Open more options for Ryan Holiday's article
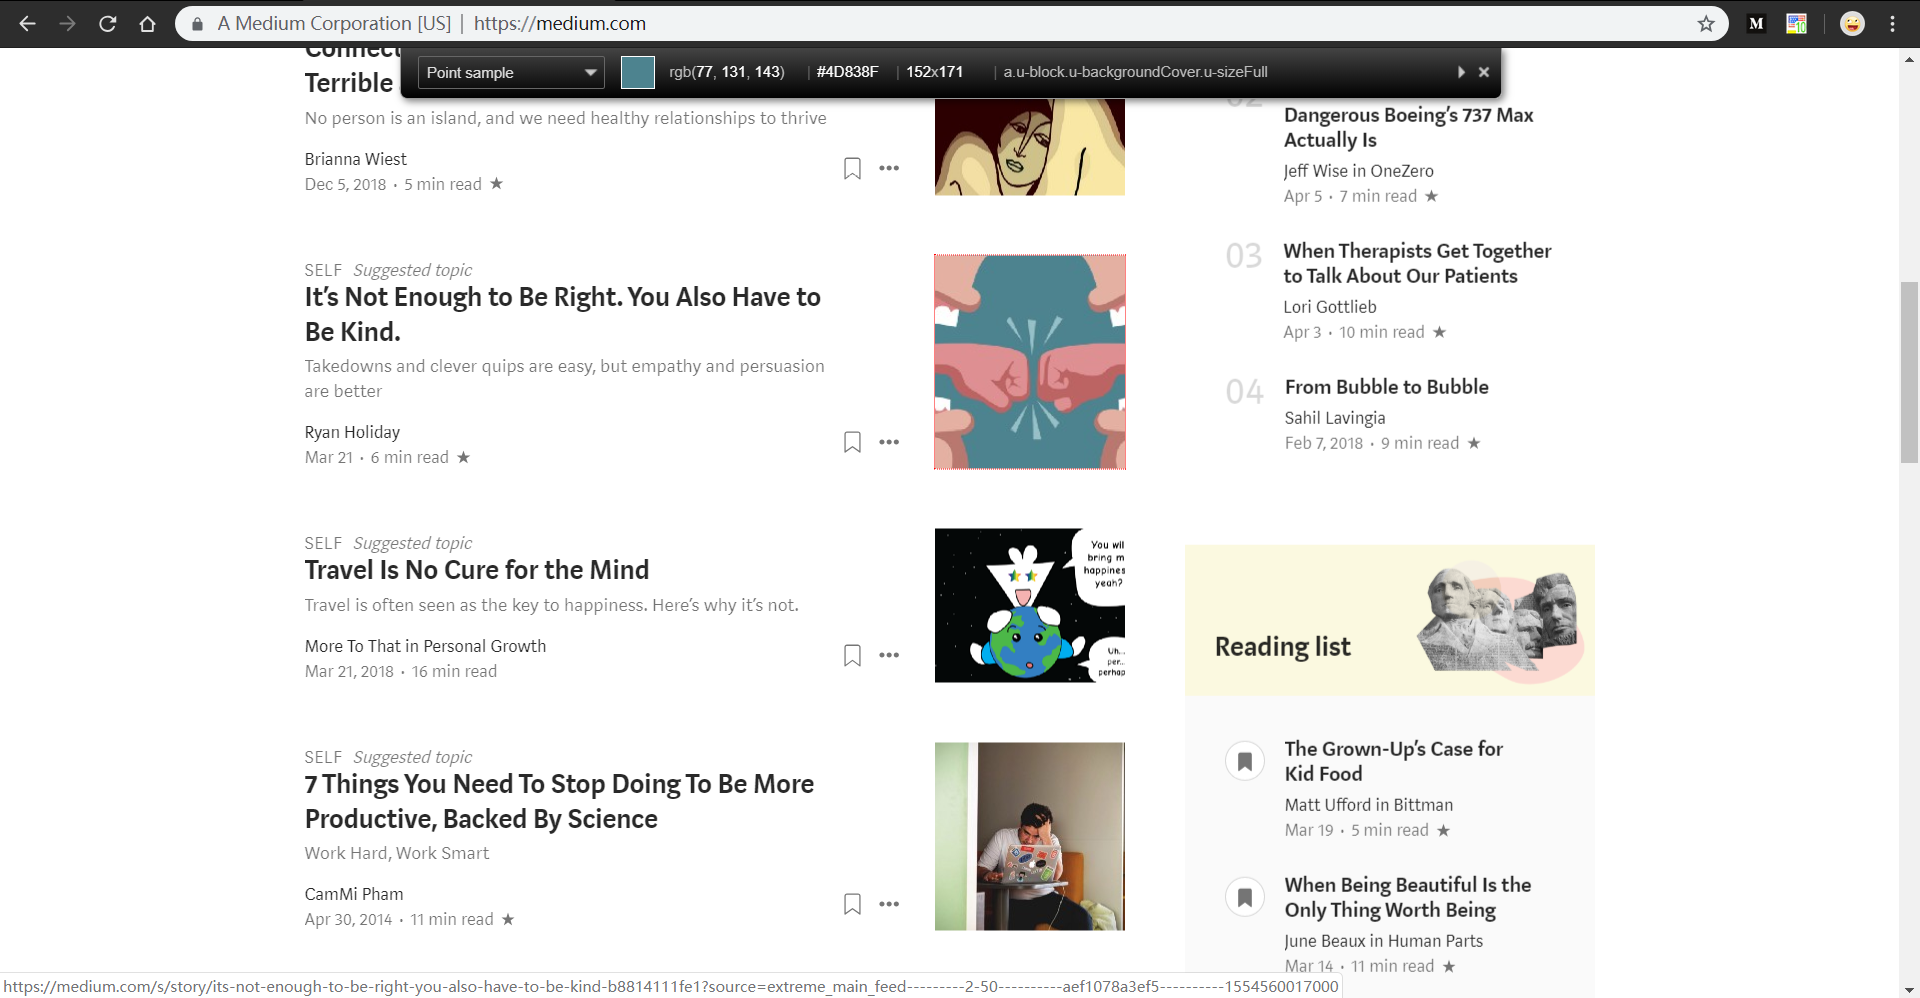 pyautogui.click(x=889, y=442)
